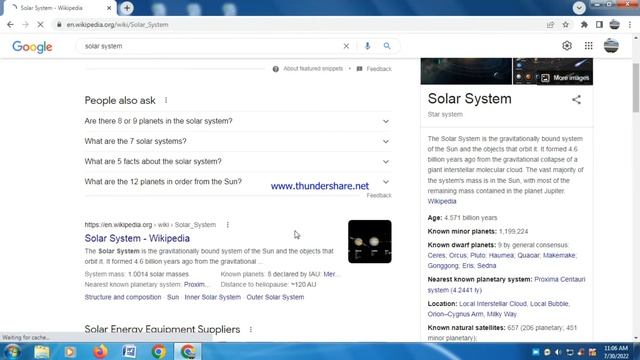Screen dimensions: 640x360
Task: Open Google quick settings gear
Action: (567, 46)
